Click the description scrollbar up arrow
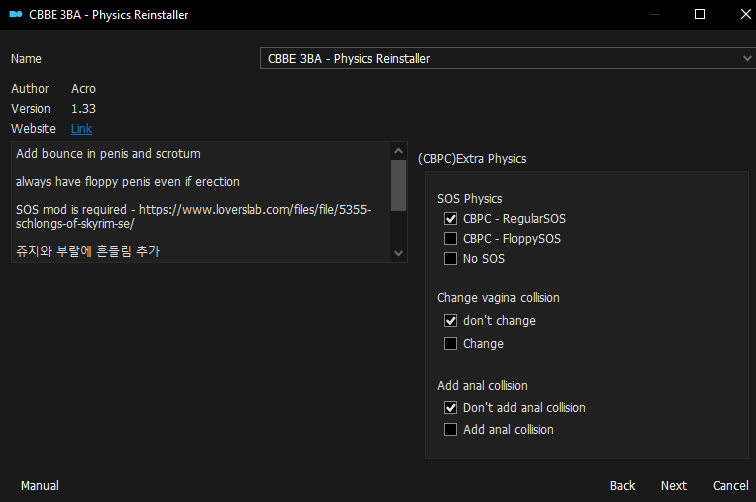The width and height of the screenshot is (756, 502). click(398, 151)
